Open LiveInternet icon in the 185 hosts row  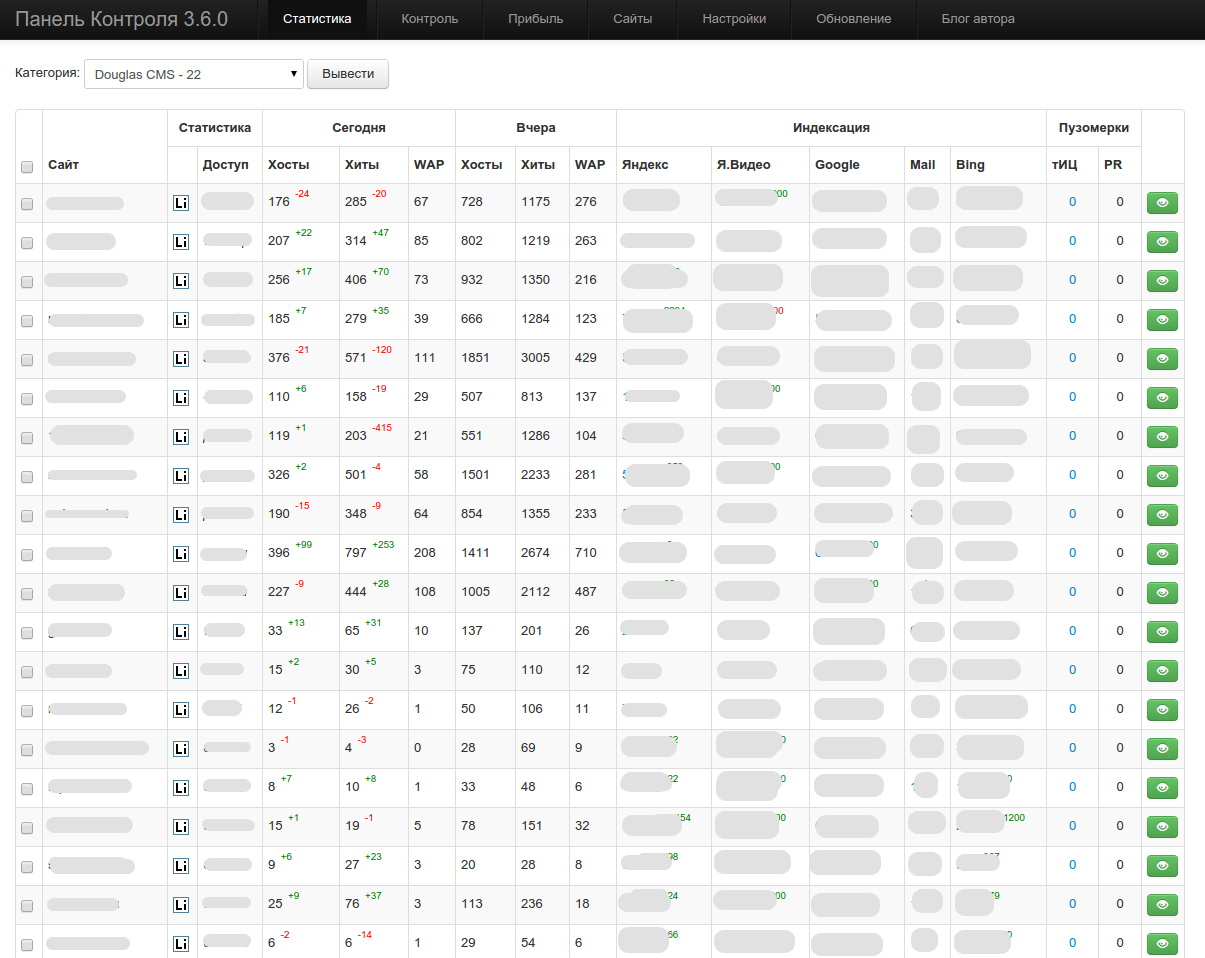coord(181,319)
